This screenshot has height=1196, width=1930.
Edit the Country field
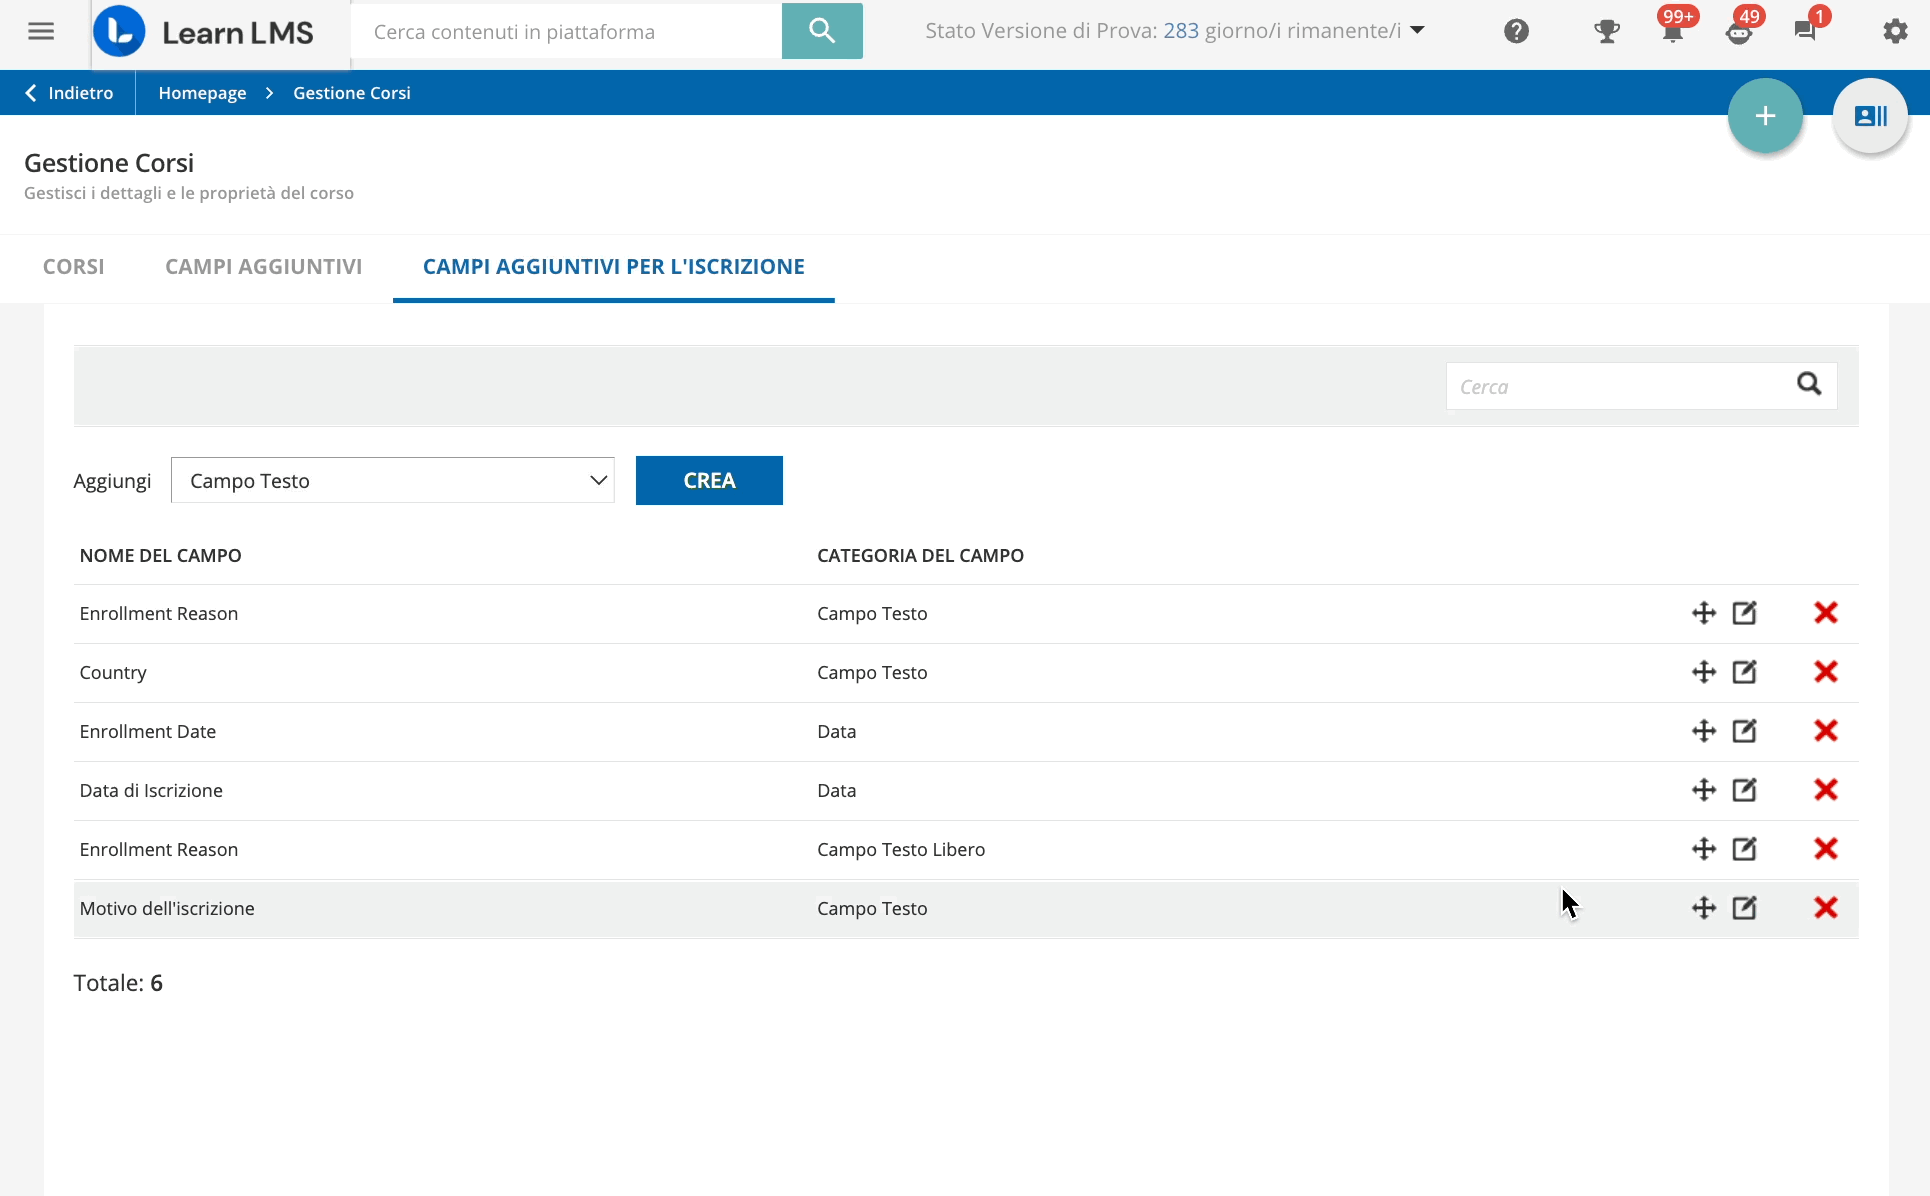(x=1744, y=672)
